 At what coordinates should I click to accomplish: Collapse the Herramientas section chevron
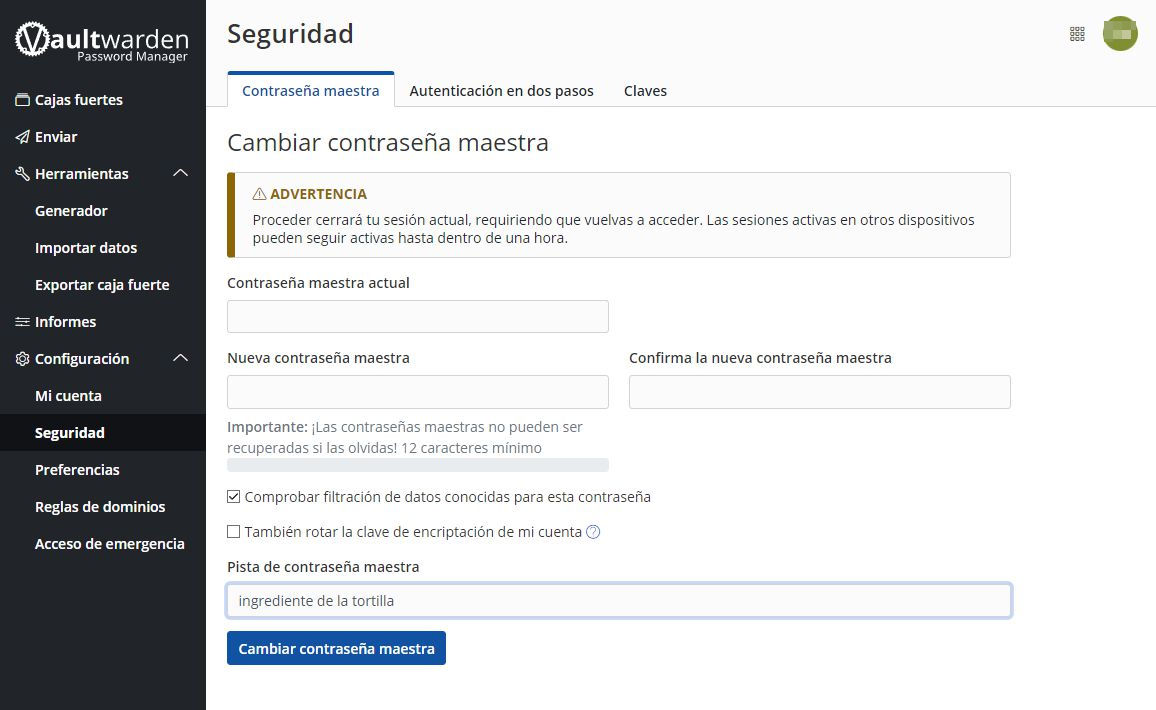click(181, 174)
